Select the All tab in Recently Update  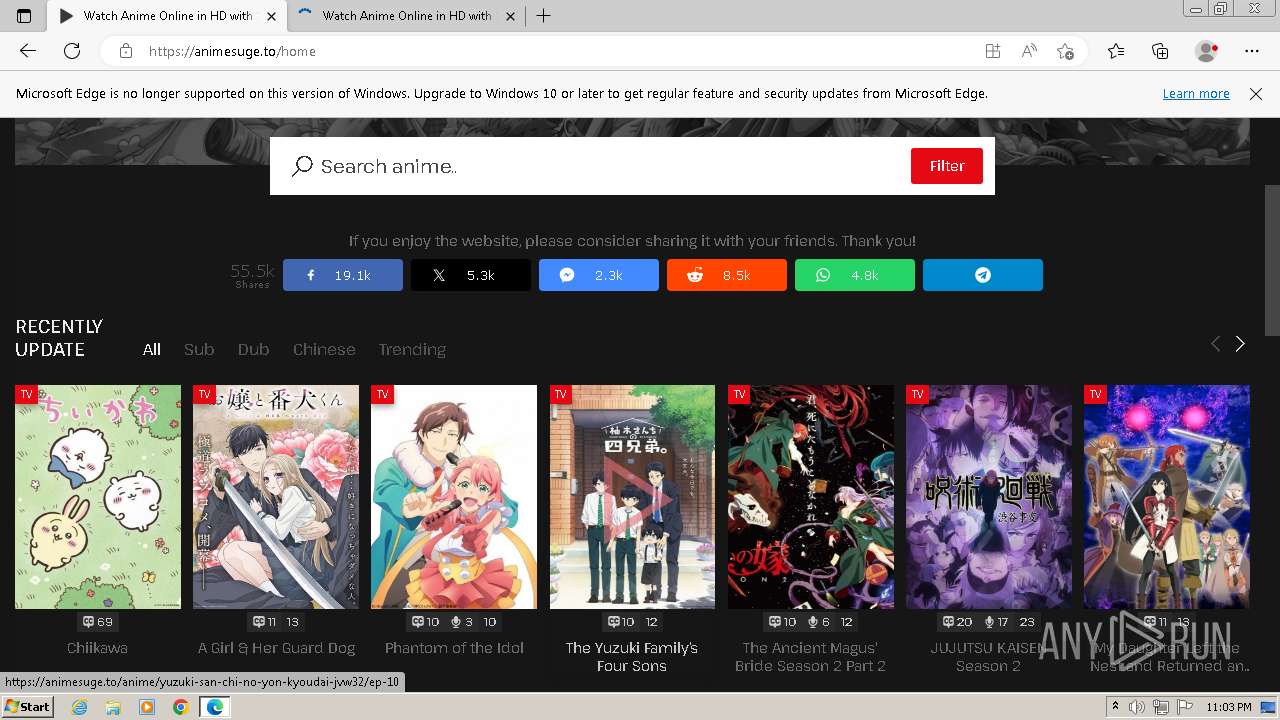(x=152, y=349)
